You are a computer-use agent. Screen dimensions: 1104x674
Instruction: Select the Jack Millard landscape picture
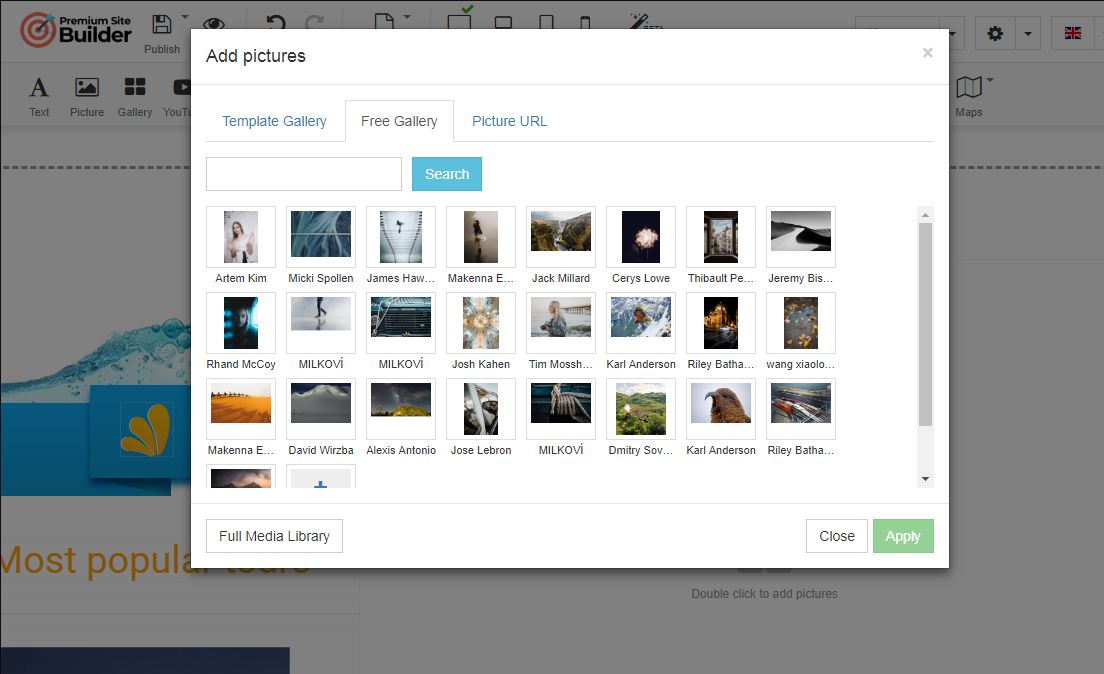560,237
